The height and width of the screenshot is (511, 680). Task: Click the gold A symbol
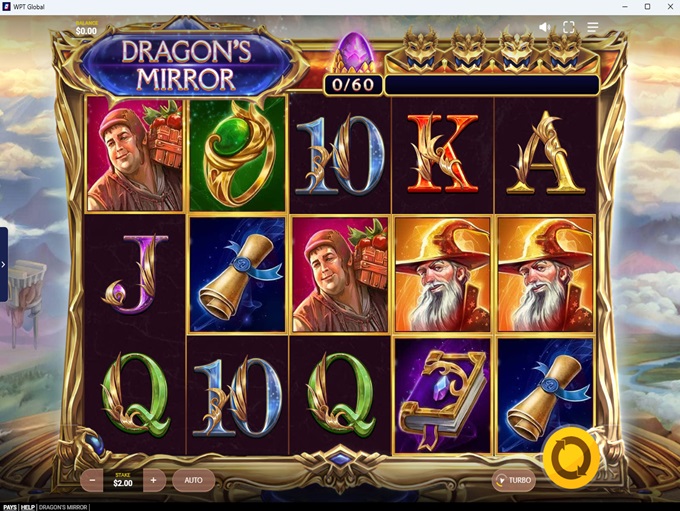pyautogui.click(x=546, y=153)
